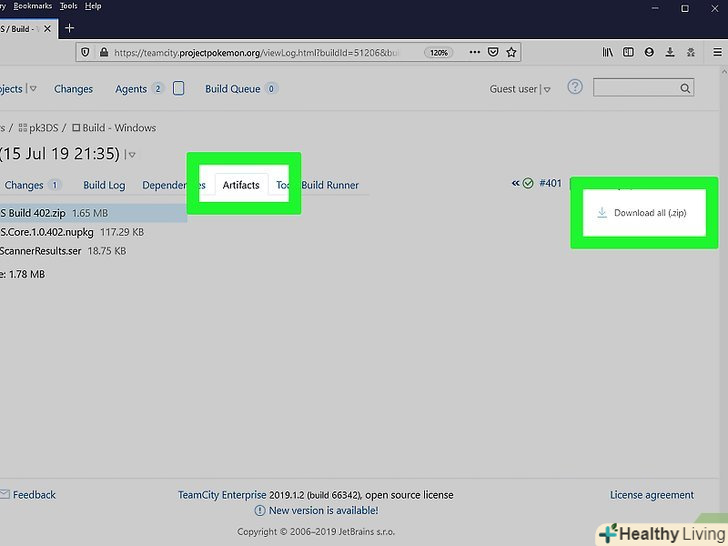Download the Build 402.zip artifact

click(32, 213)
